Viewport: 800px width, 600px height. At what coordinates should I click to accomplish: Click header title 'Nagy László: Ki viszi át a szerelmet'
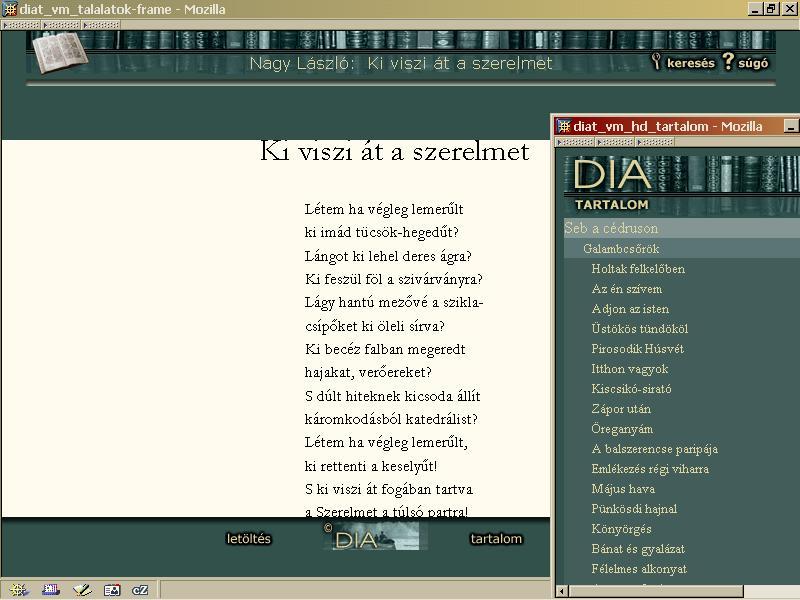click(401, 63)
